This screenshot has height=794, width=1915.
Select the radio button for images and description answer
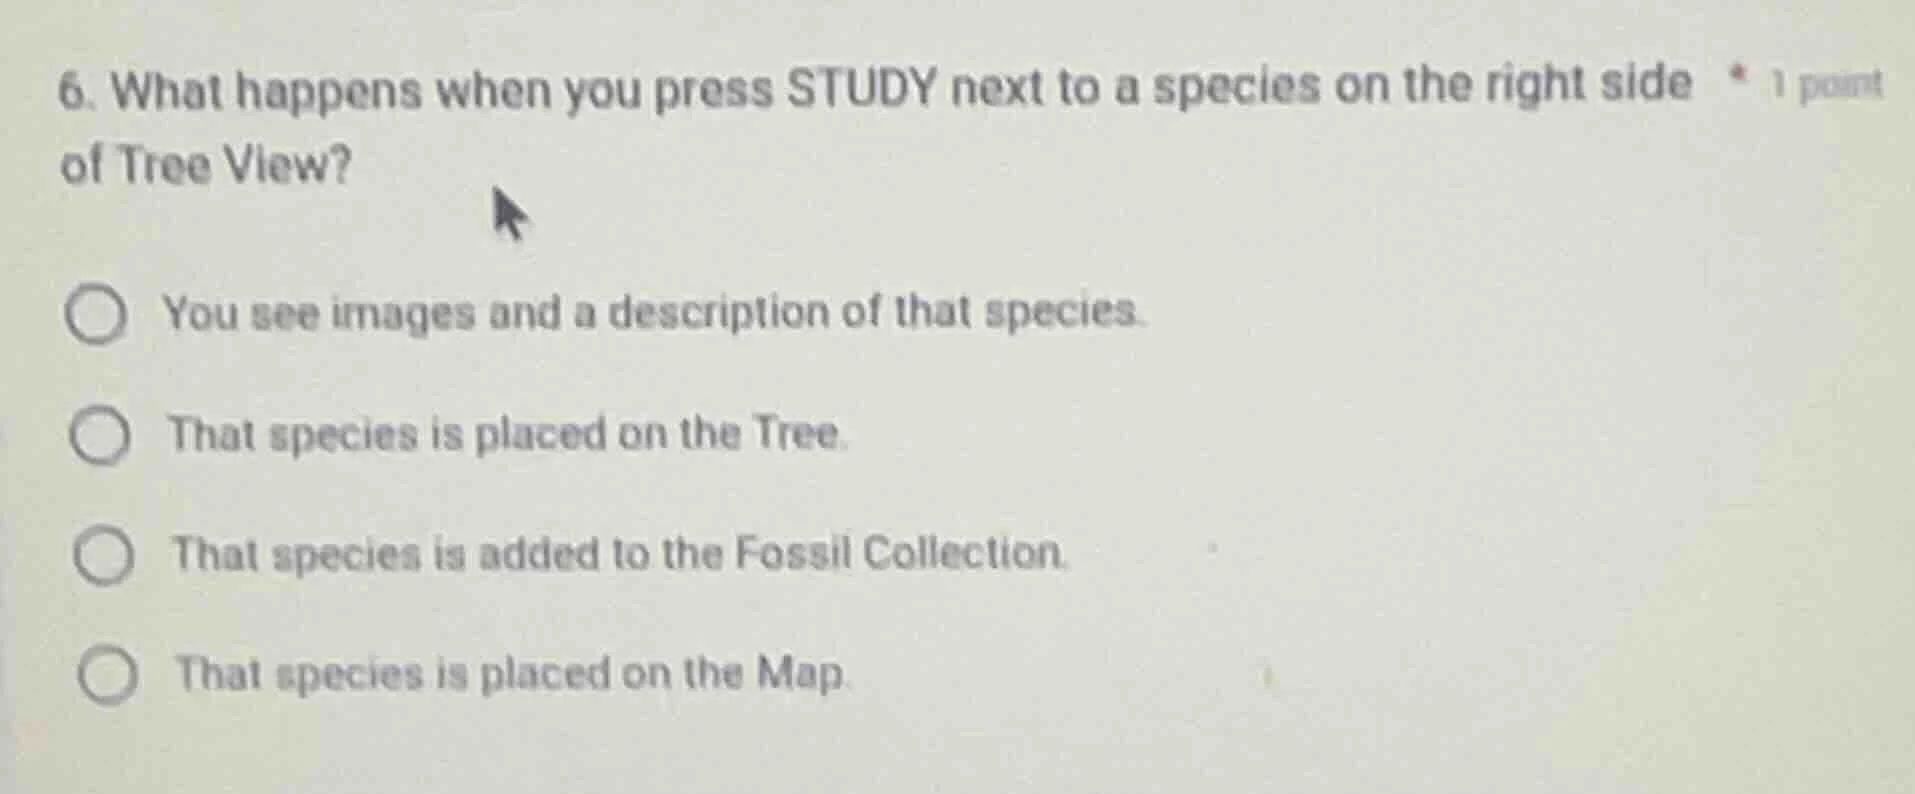[97, 316]
